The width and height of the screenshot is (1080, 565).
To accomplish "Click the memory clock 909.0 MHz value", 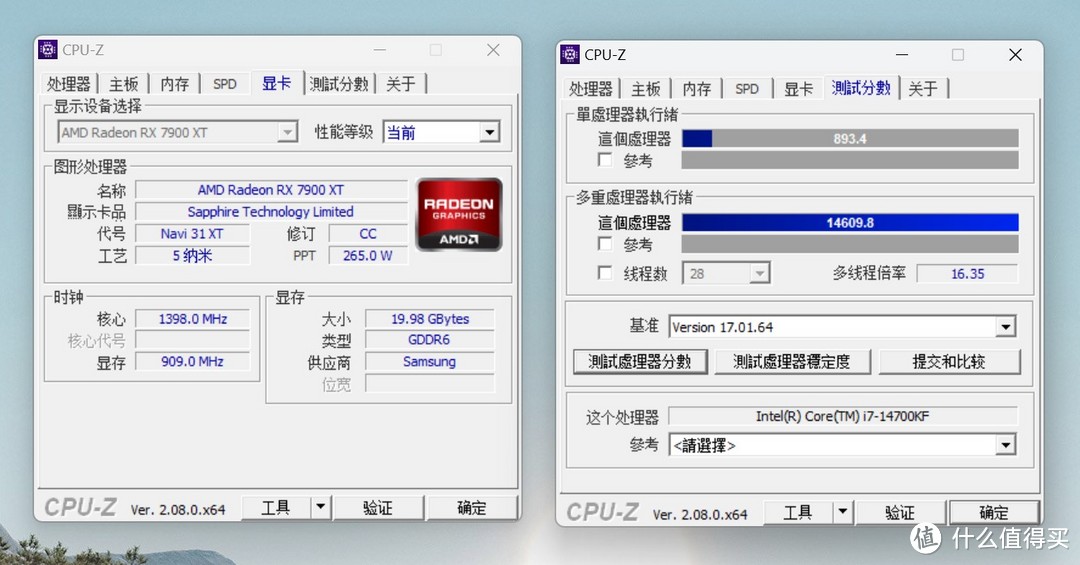I will 193,361.
